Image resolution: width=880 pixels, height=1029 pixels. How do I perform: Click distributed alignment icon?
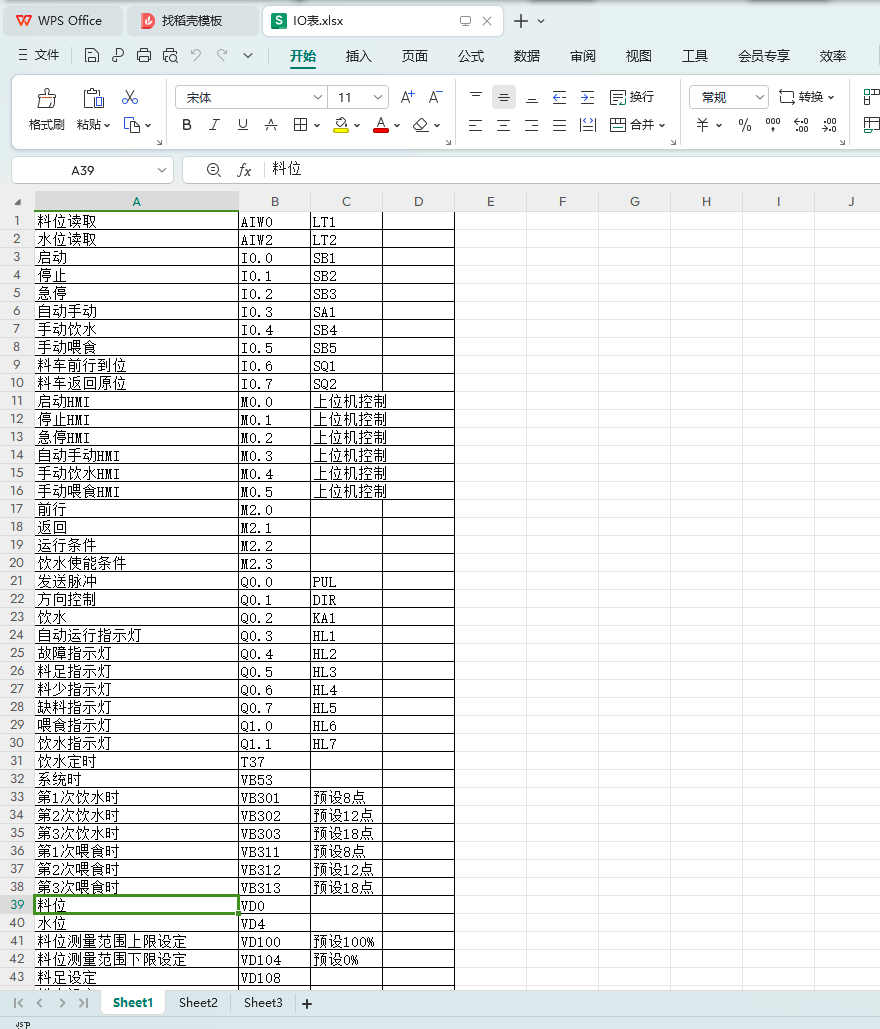pyautogui.click(x=587, y=125)
